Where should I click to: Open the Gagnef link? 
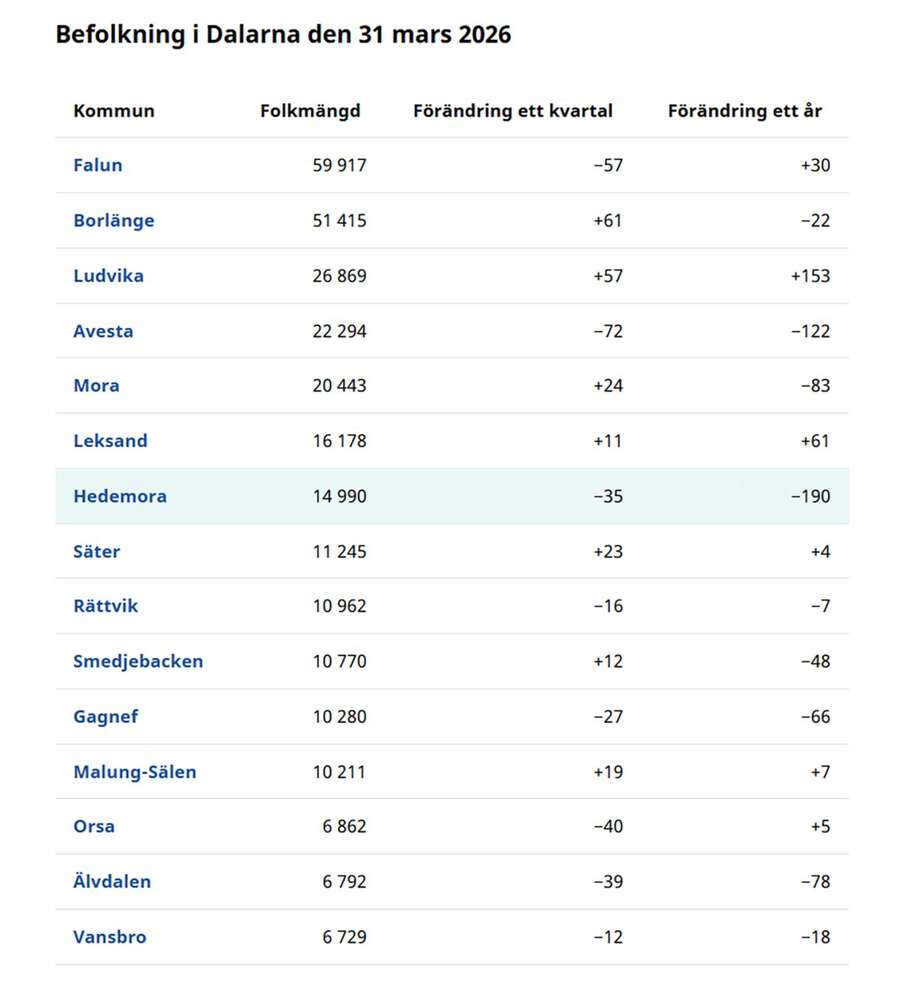pos(106,716)
